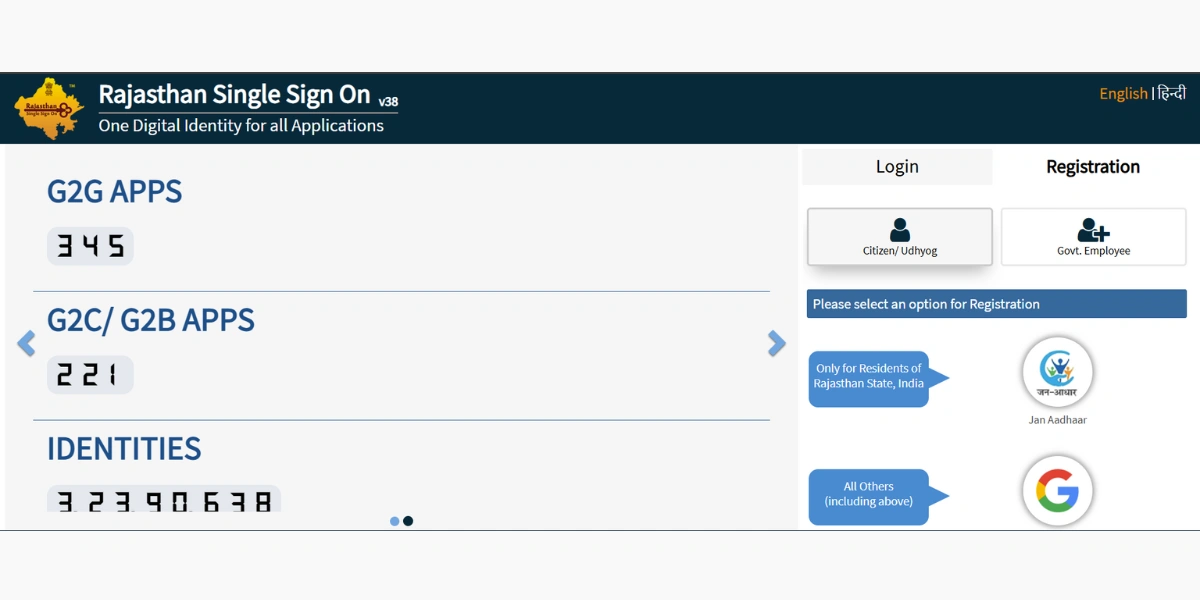Click the identities counter 3,23,90,638

(164, 499)
